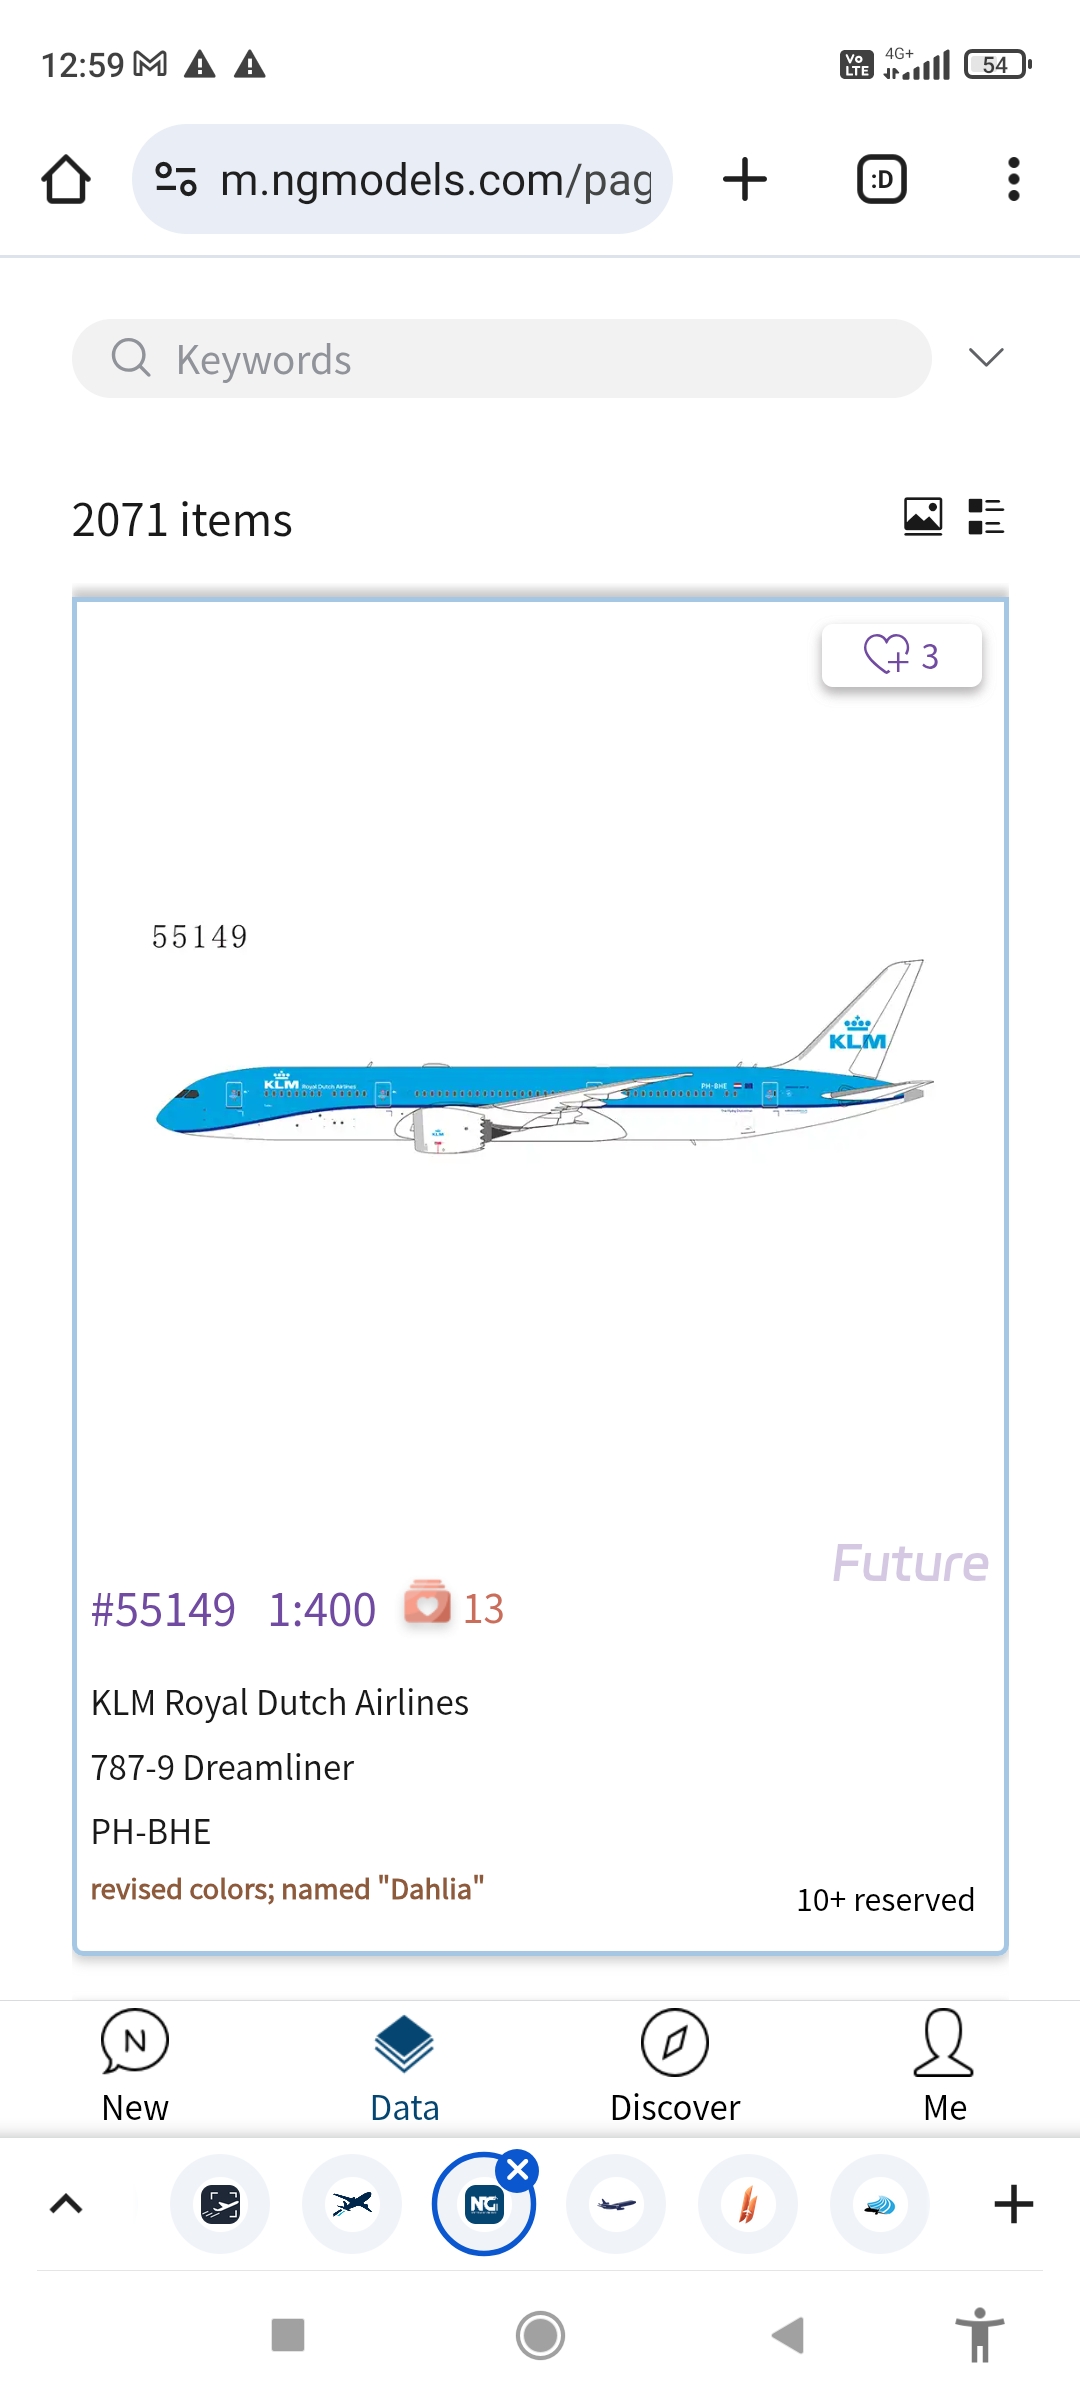Open the KLM 787-9 model image
1080x2400 pixels.
pyautogui.click(x=540, y=1060)
